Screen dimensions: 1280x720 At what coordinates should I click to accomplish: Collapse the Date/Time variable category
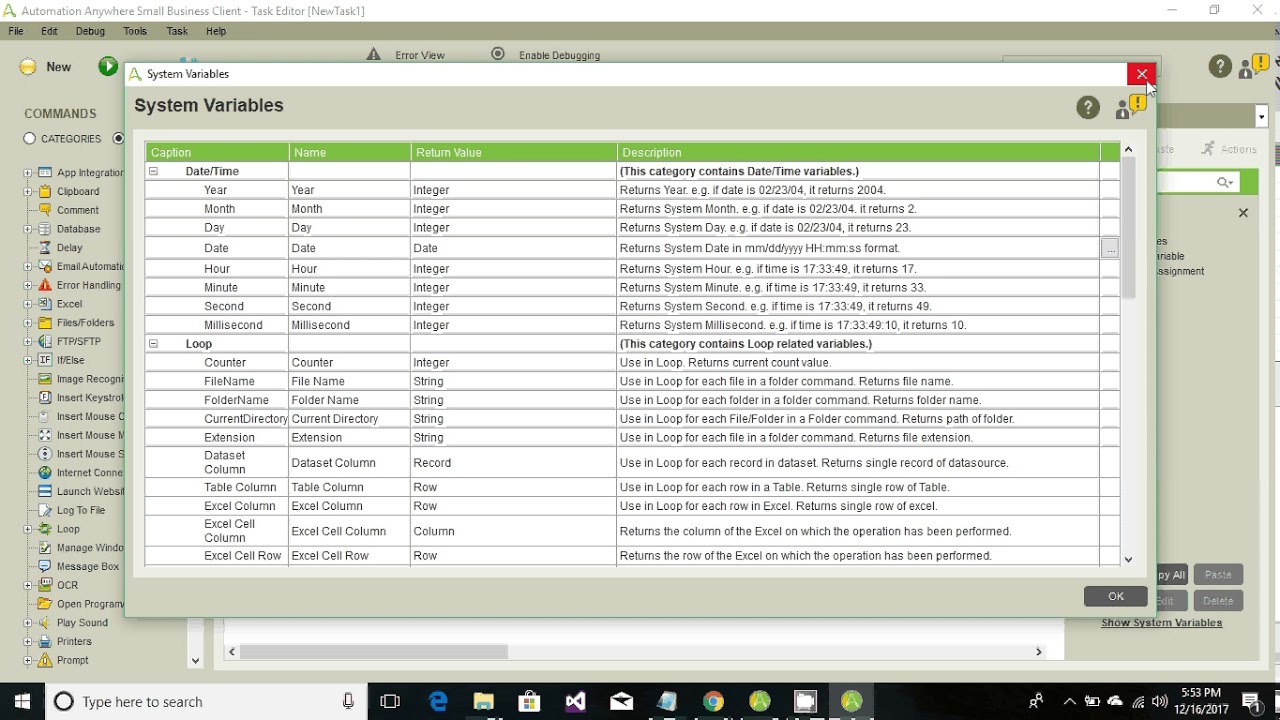[153, 171]
